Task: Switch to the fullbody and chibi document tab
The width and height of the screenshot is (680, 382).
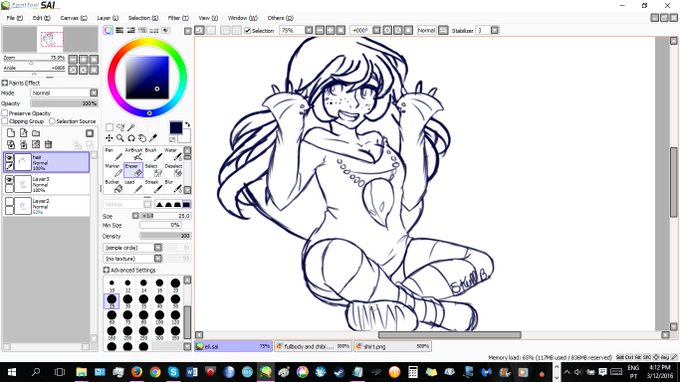Action: (x=313, y=346)
